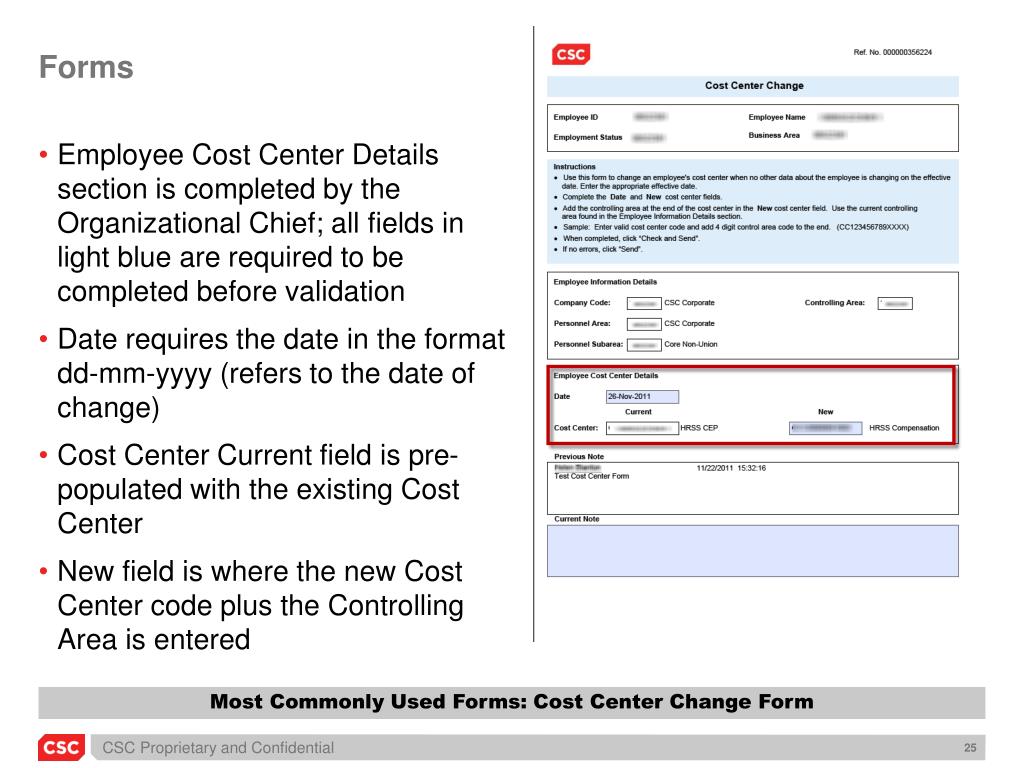Click the 'Employee Name' label
The image size is (1024, 768).
click(776, 118)
